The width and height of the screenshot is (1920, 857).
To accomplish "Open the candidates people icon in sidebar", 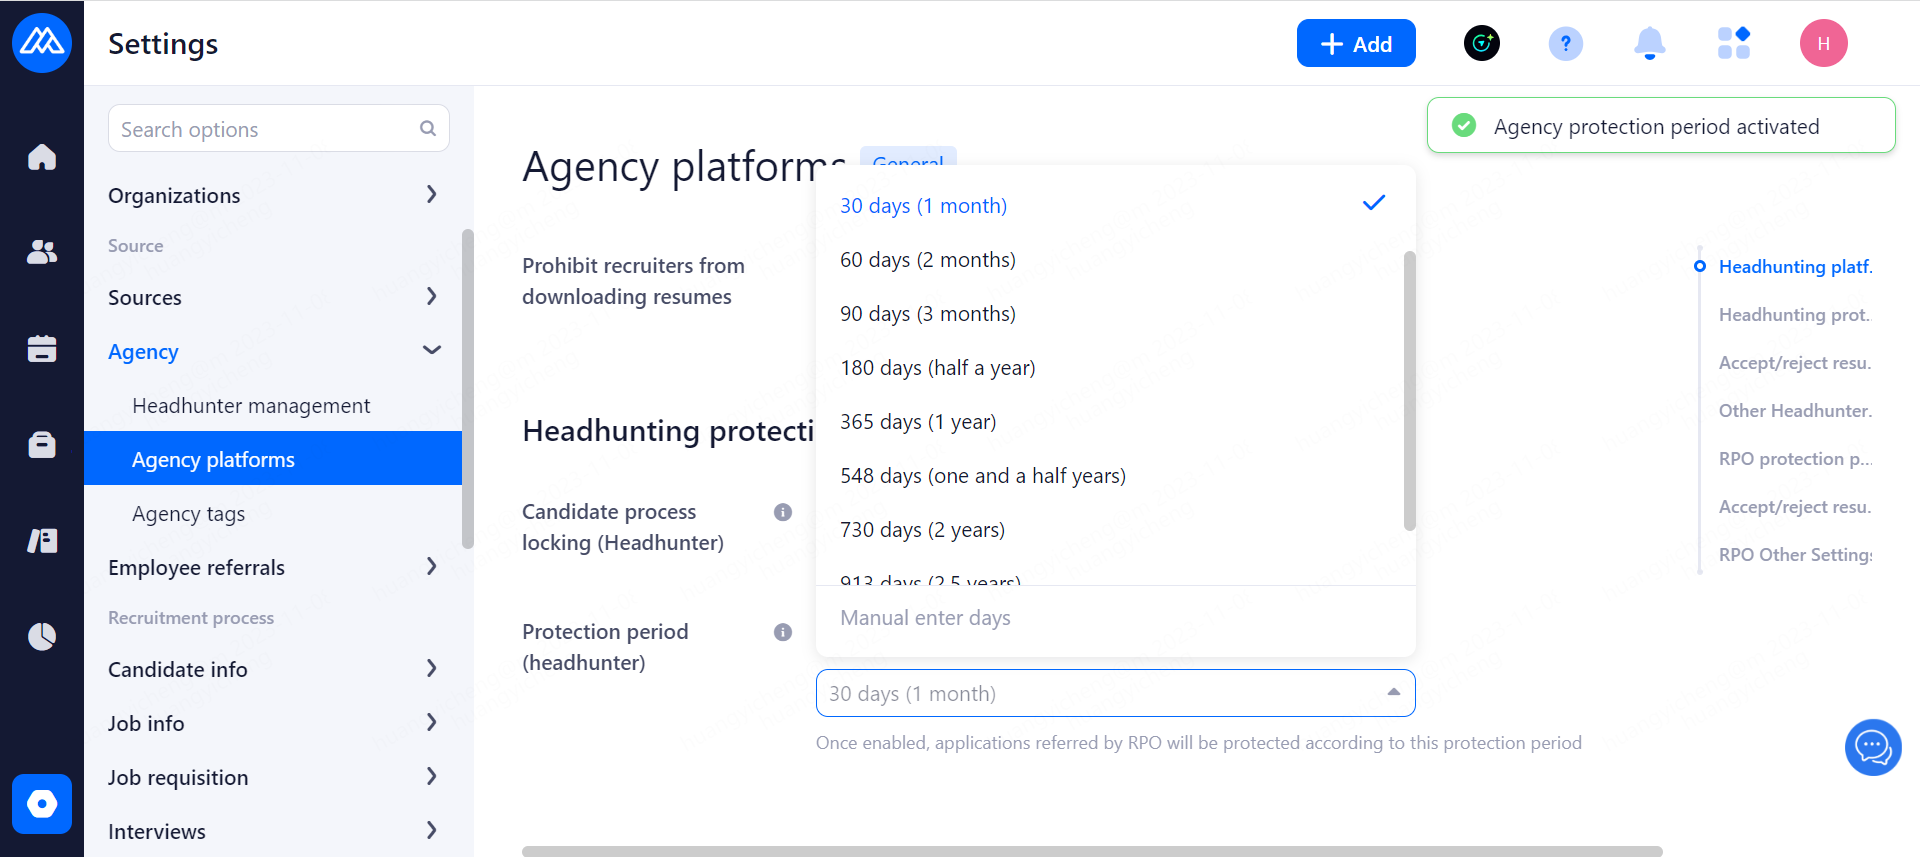I will [x=42, y=252].
